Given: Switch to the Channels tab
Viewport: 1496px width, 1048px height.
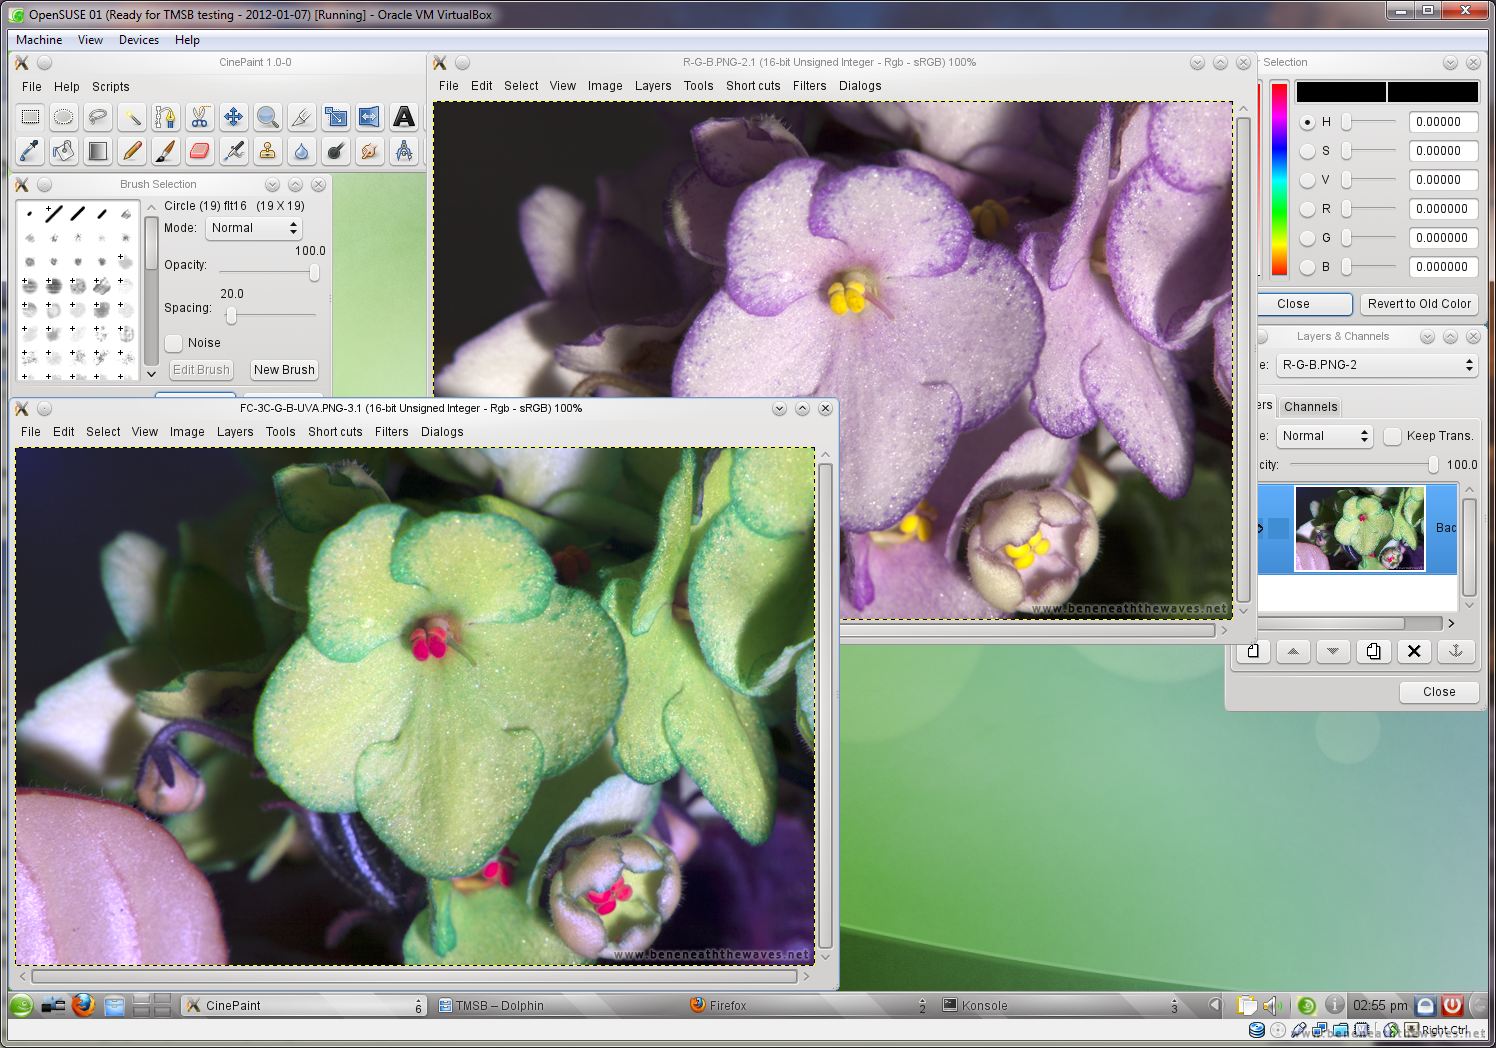Looking at the screenshot, I should [1310, 407].
